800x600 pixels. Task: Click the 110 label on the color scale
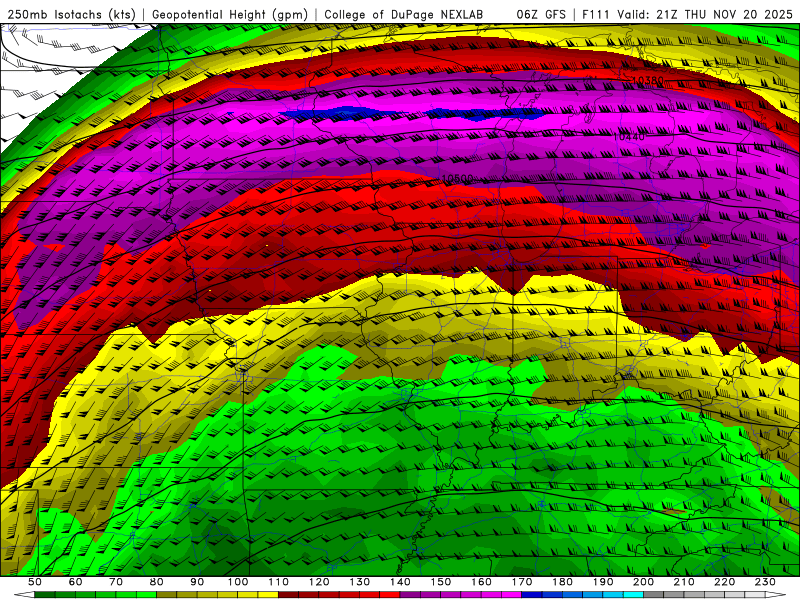click(x=279, y=582)
